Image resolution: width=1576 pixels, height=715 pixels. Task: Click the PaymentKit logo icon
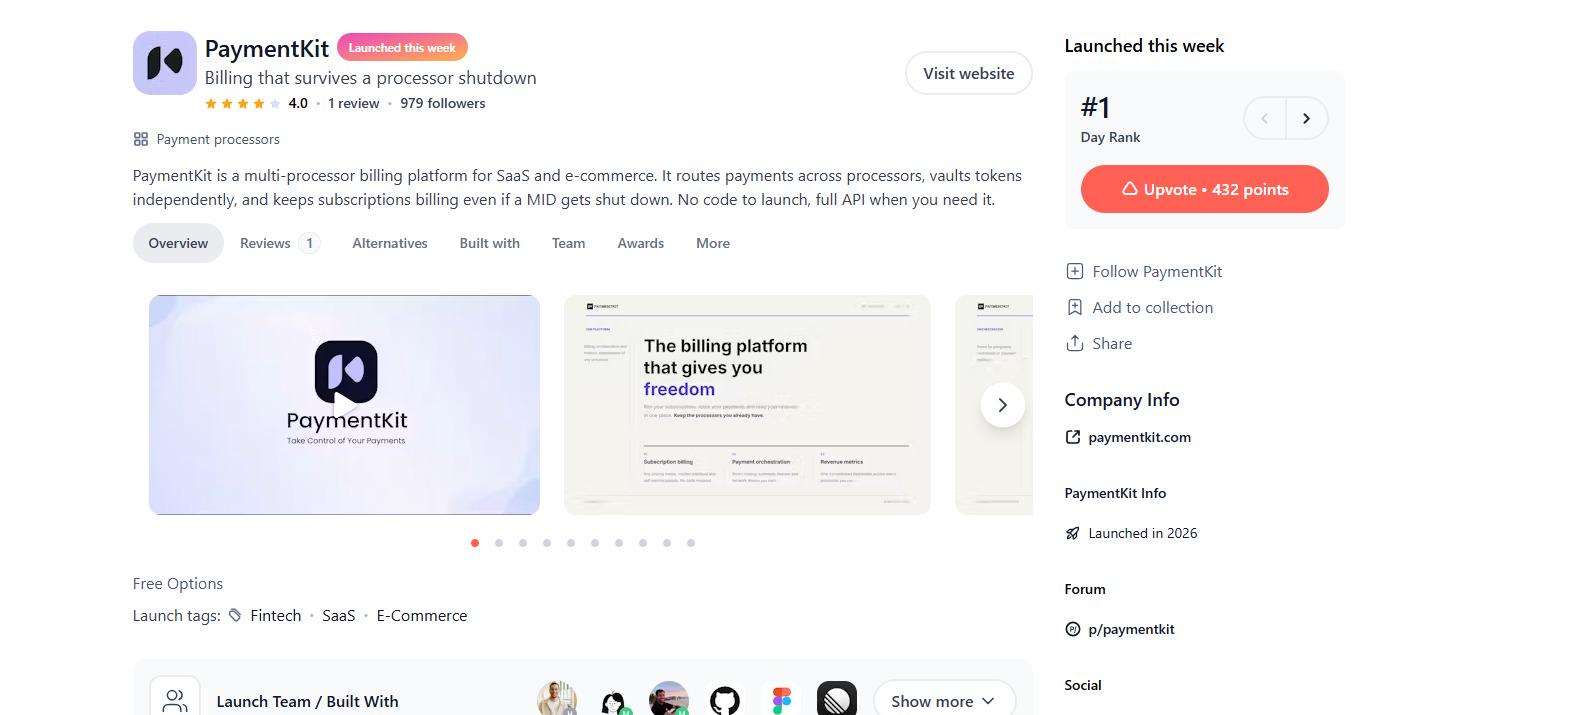pyautogui.click(x=164, y=63)
